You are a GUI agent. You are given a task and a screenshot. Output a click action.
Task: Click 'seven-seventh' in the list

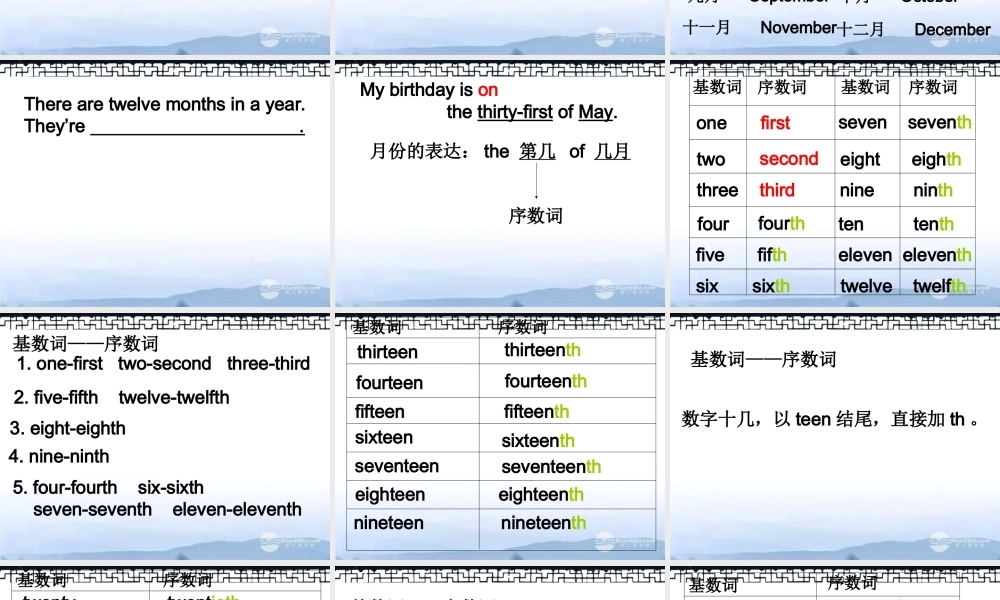(92, 509)
